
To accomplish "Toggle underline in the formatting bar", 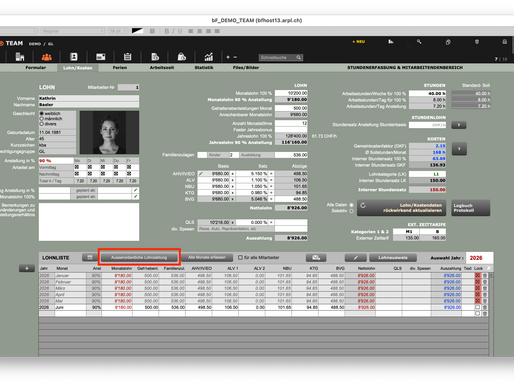I will tap(180, 31).
